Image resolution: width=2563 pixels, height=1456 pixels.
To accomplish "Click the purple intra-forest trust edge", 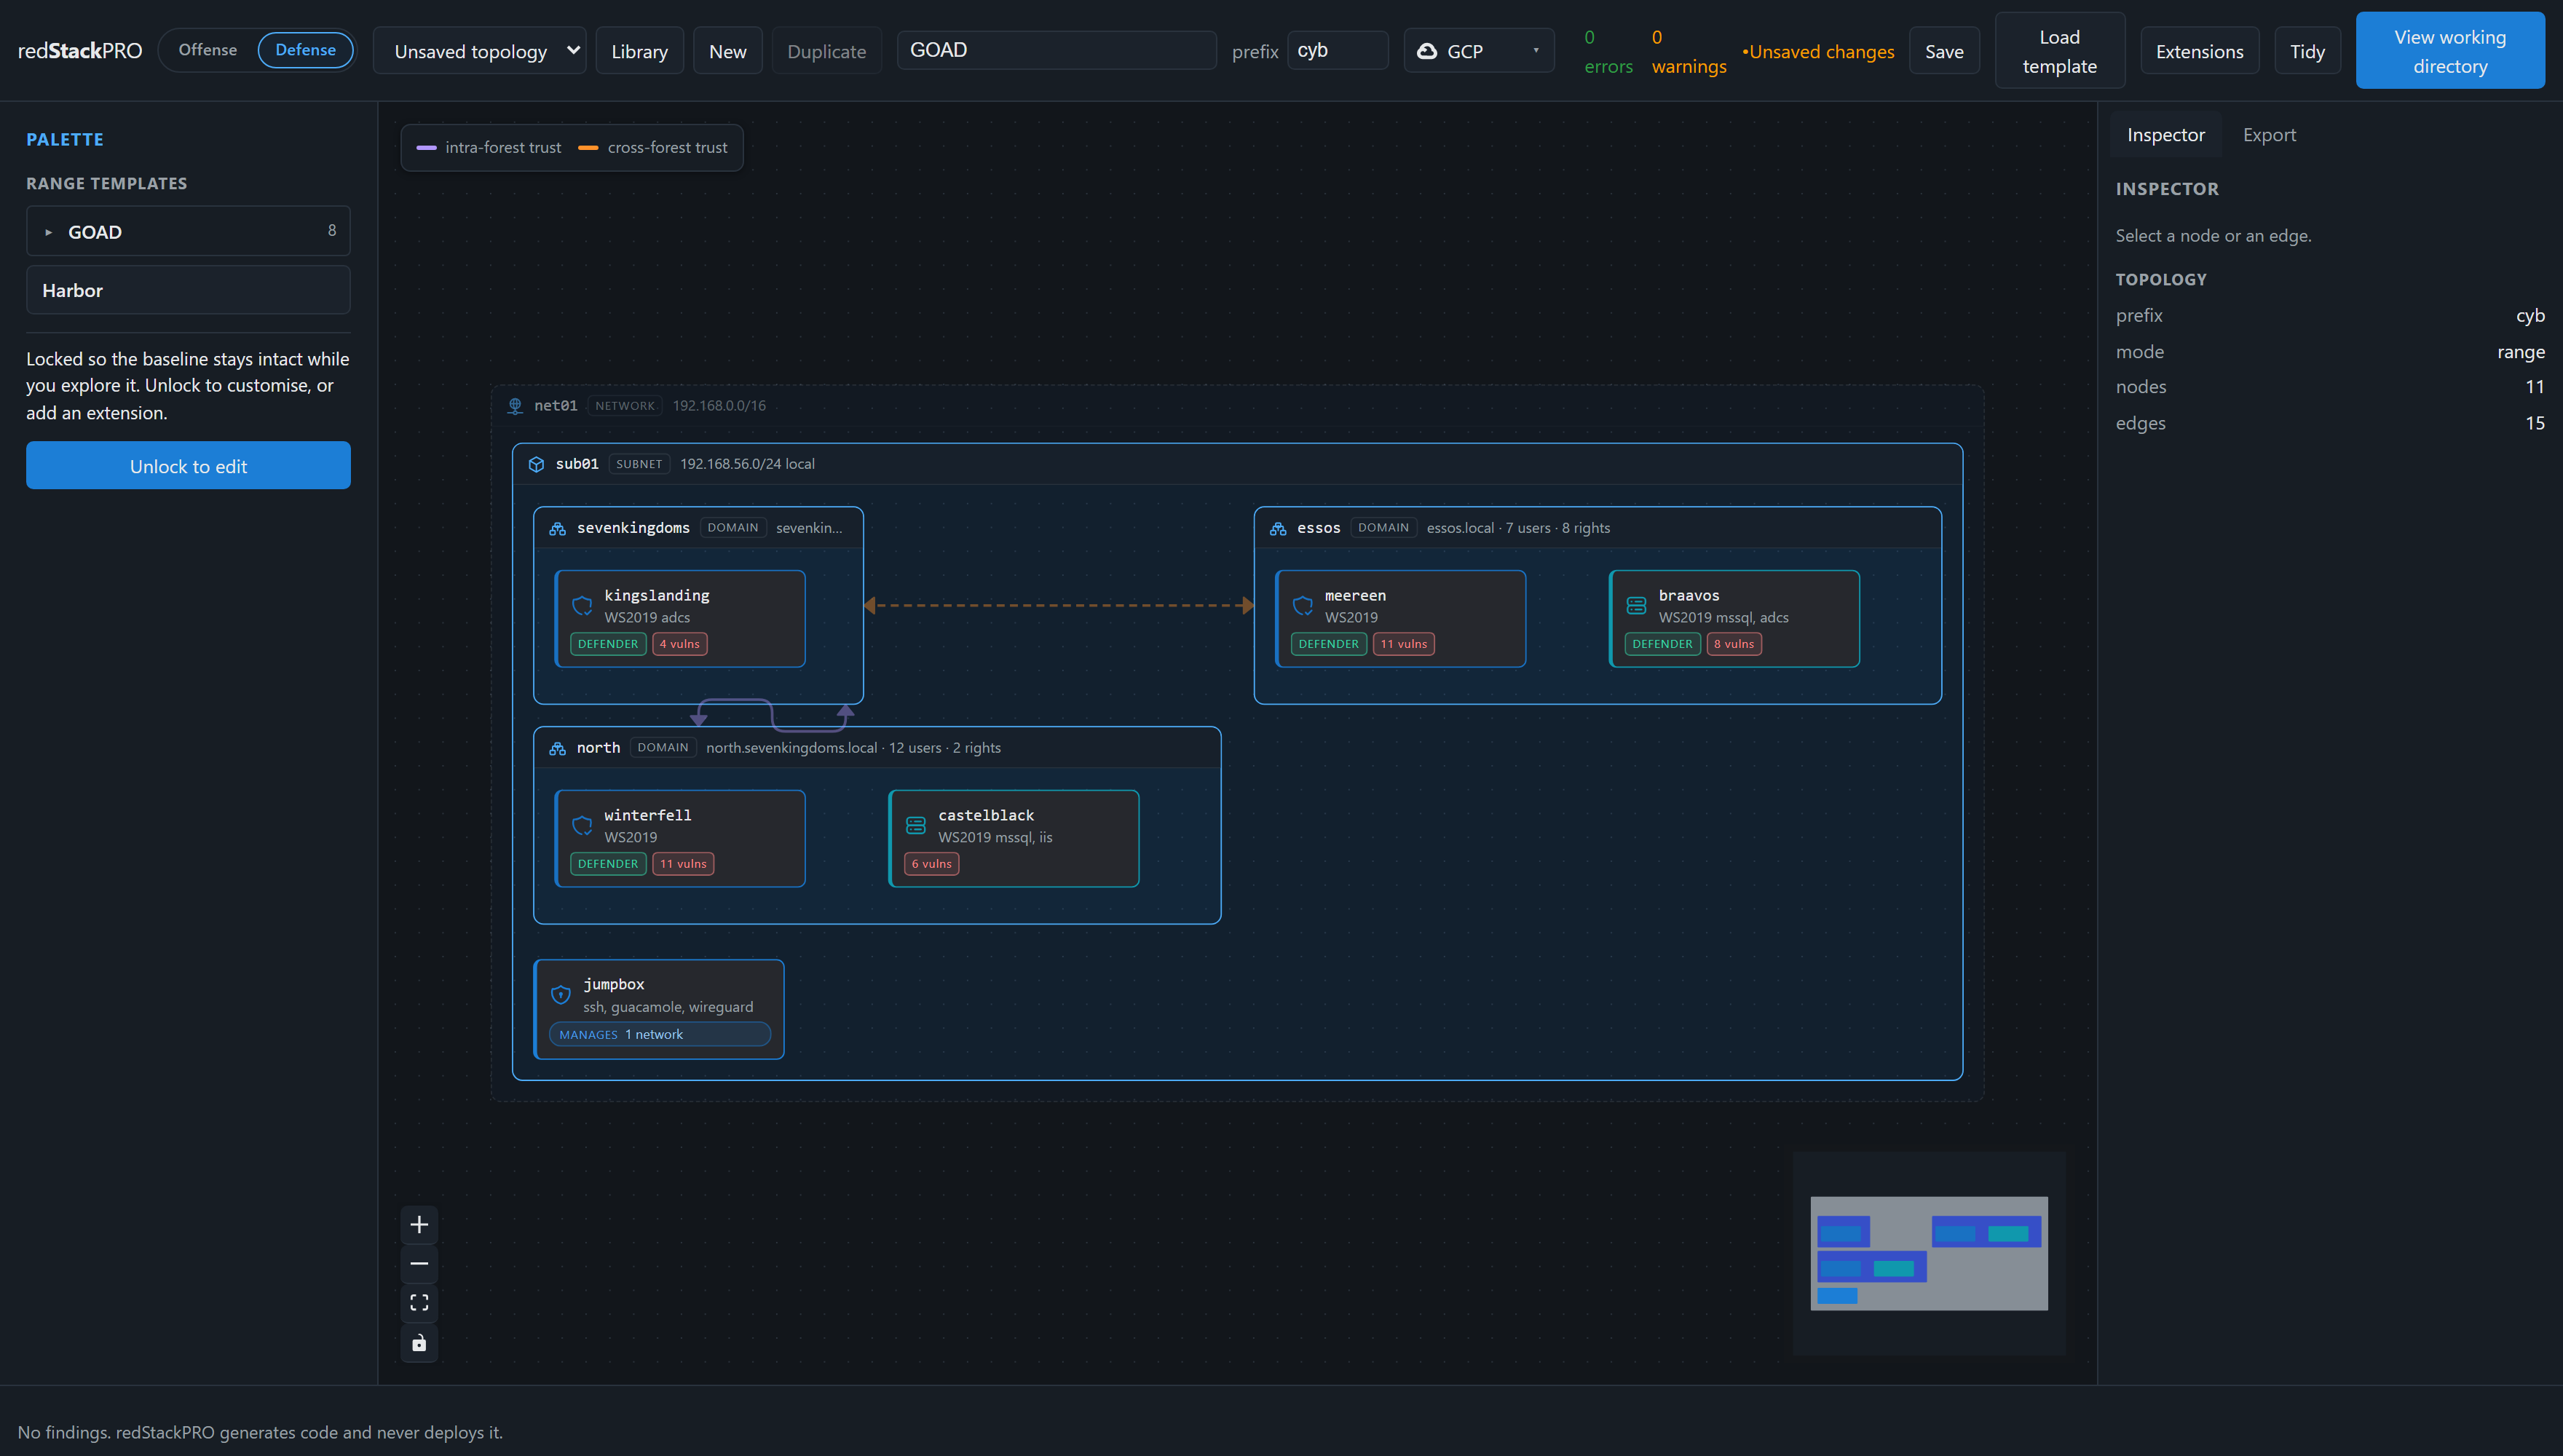I will point(771,715).
